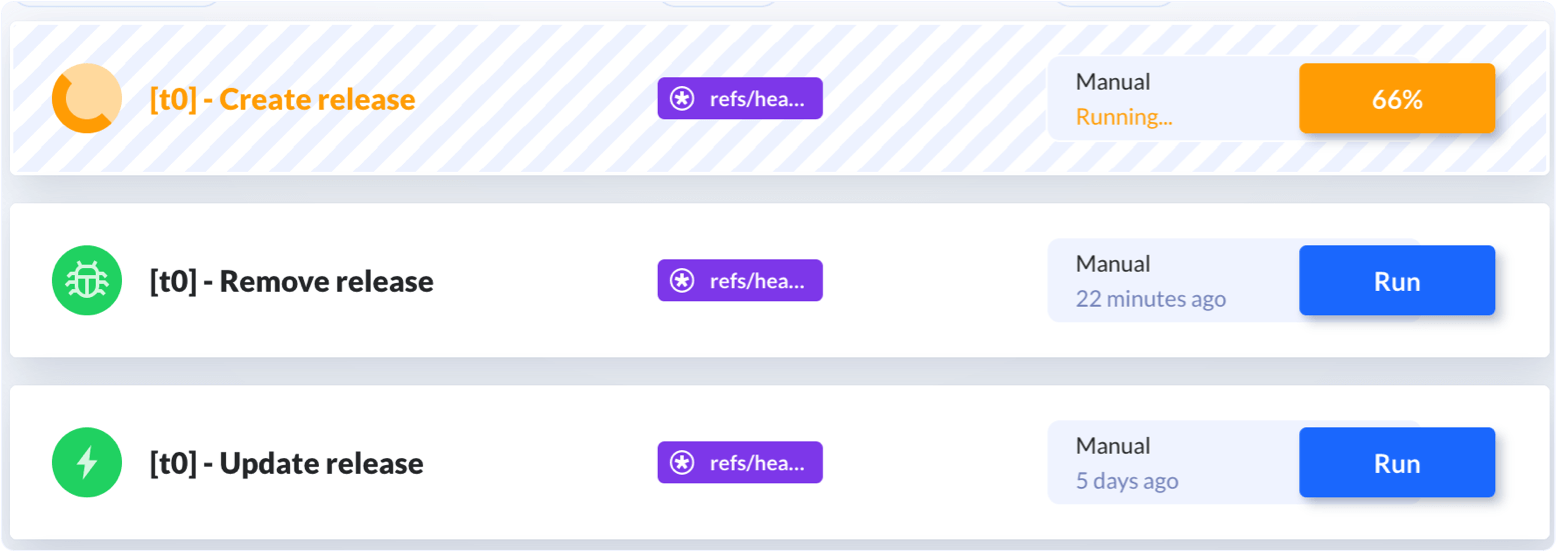Click the orange 66% progress button
This screenshot has height=552, width=1556.
1397,99
